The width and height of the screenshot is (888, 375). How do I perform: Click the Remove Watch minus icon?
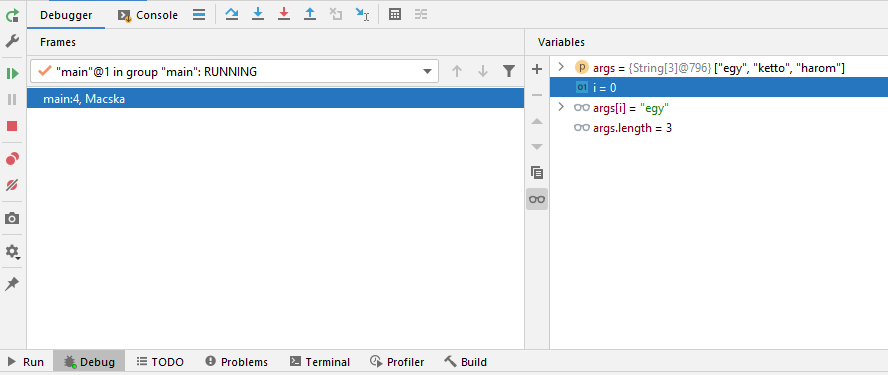(537, 95)
